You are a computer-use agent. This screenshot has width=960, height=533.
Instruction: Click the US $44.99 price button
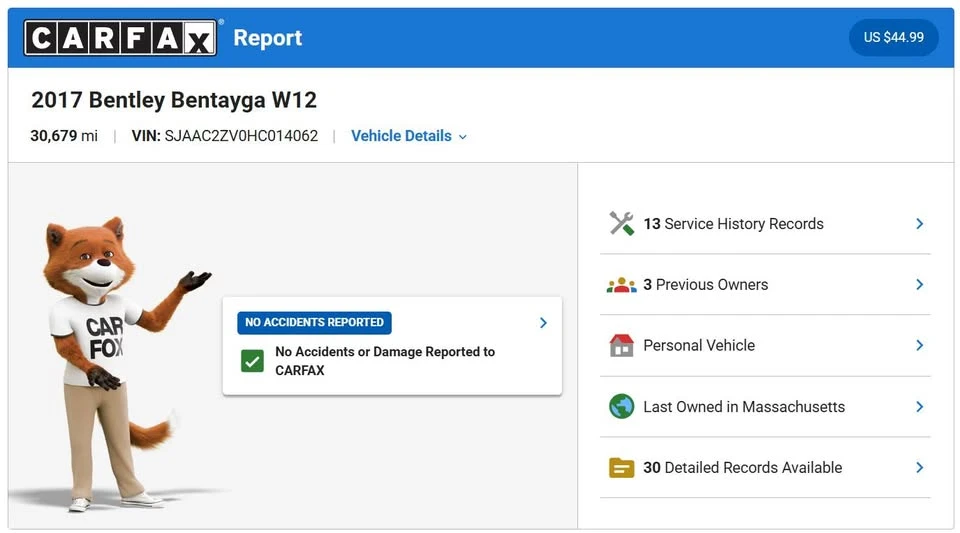click(893, 37)
